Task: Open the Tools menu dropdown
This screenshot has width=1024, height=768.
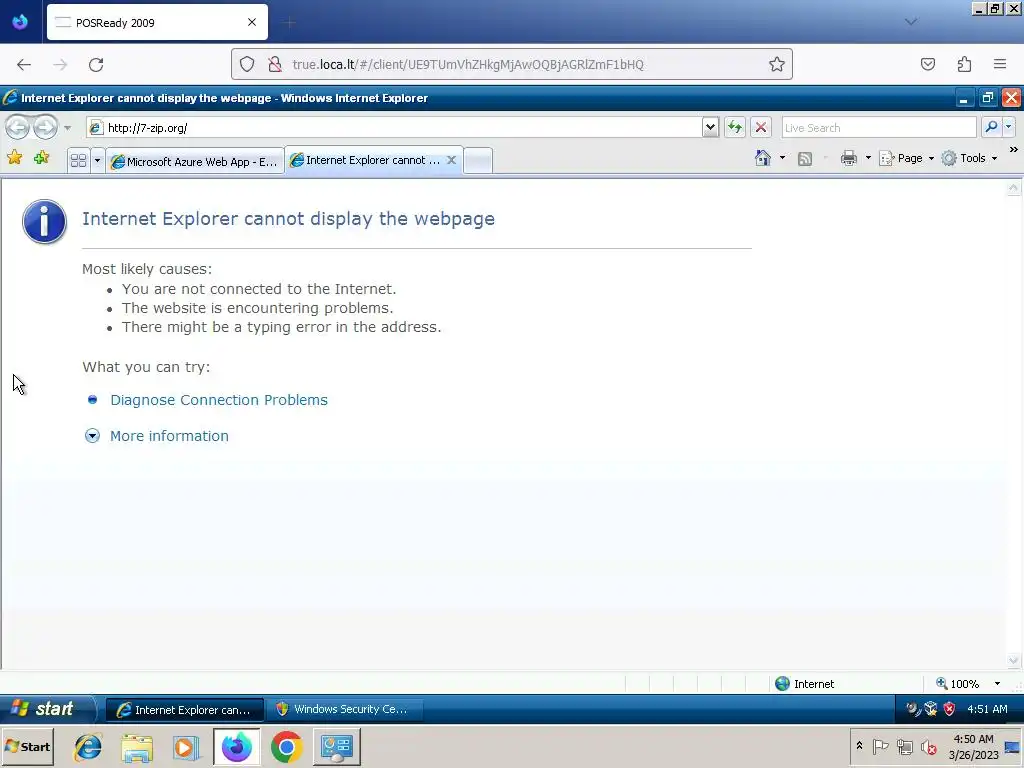Action: pos(970,158)
